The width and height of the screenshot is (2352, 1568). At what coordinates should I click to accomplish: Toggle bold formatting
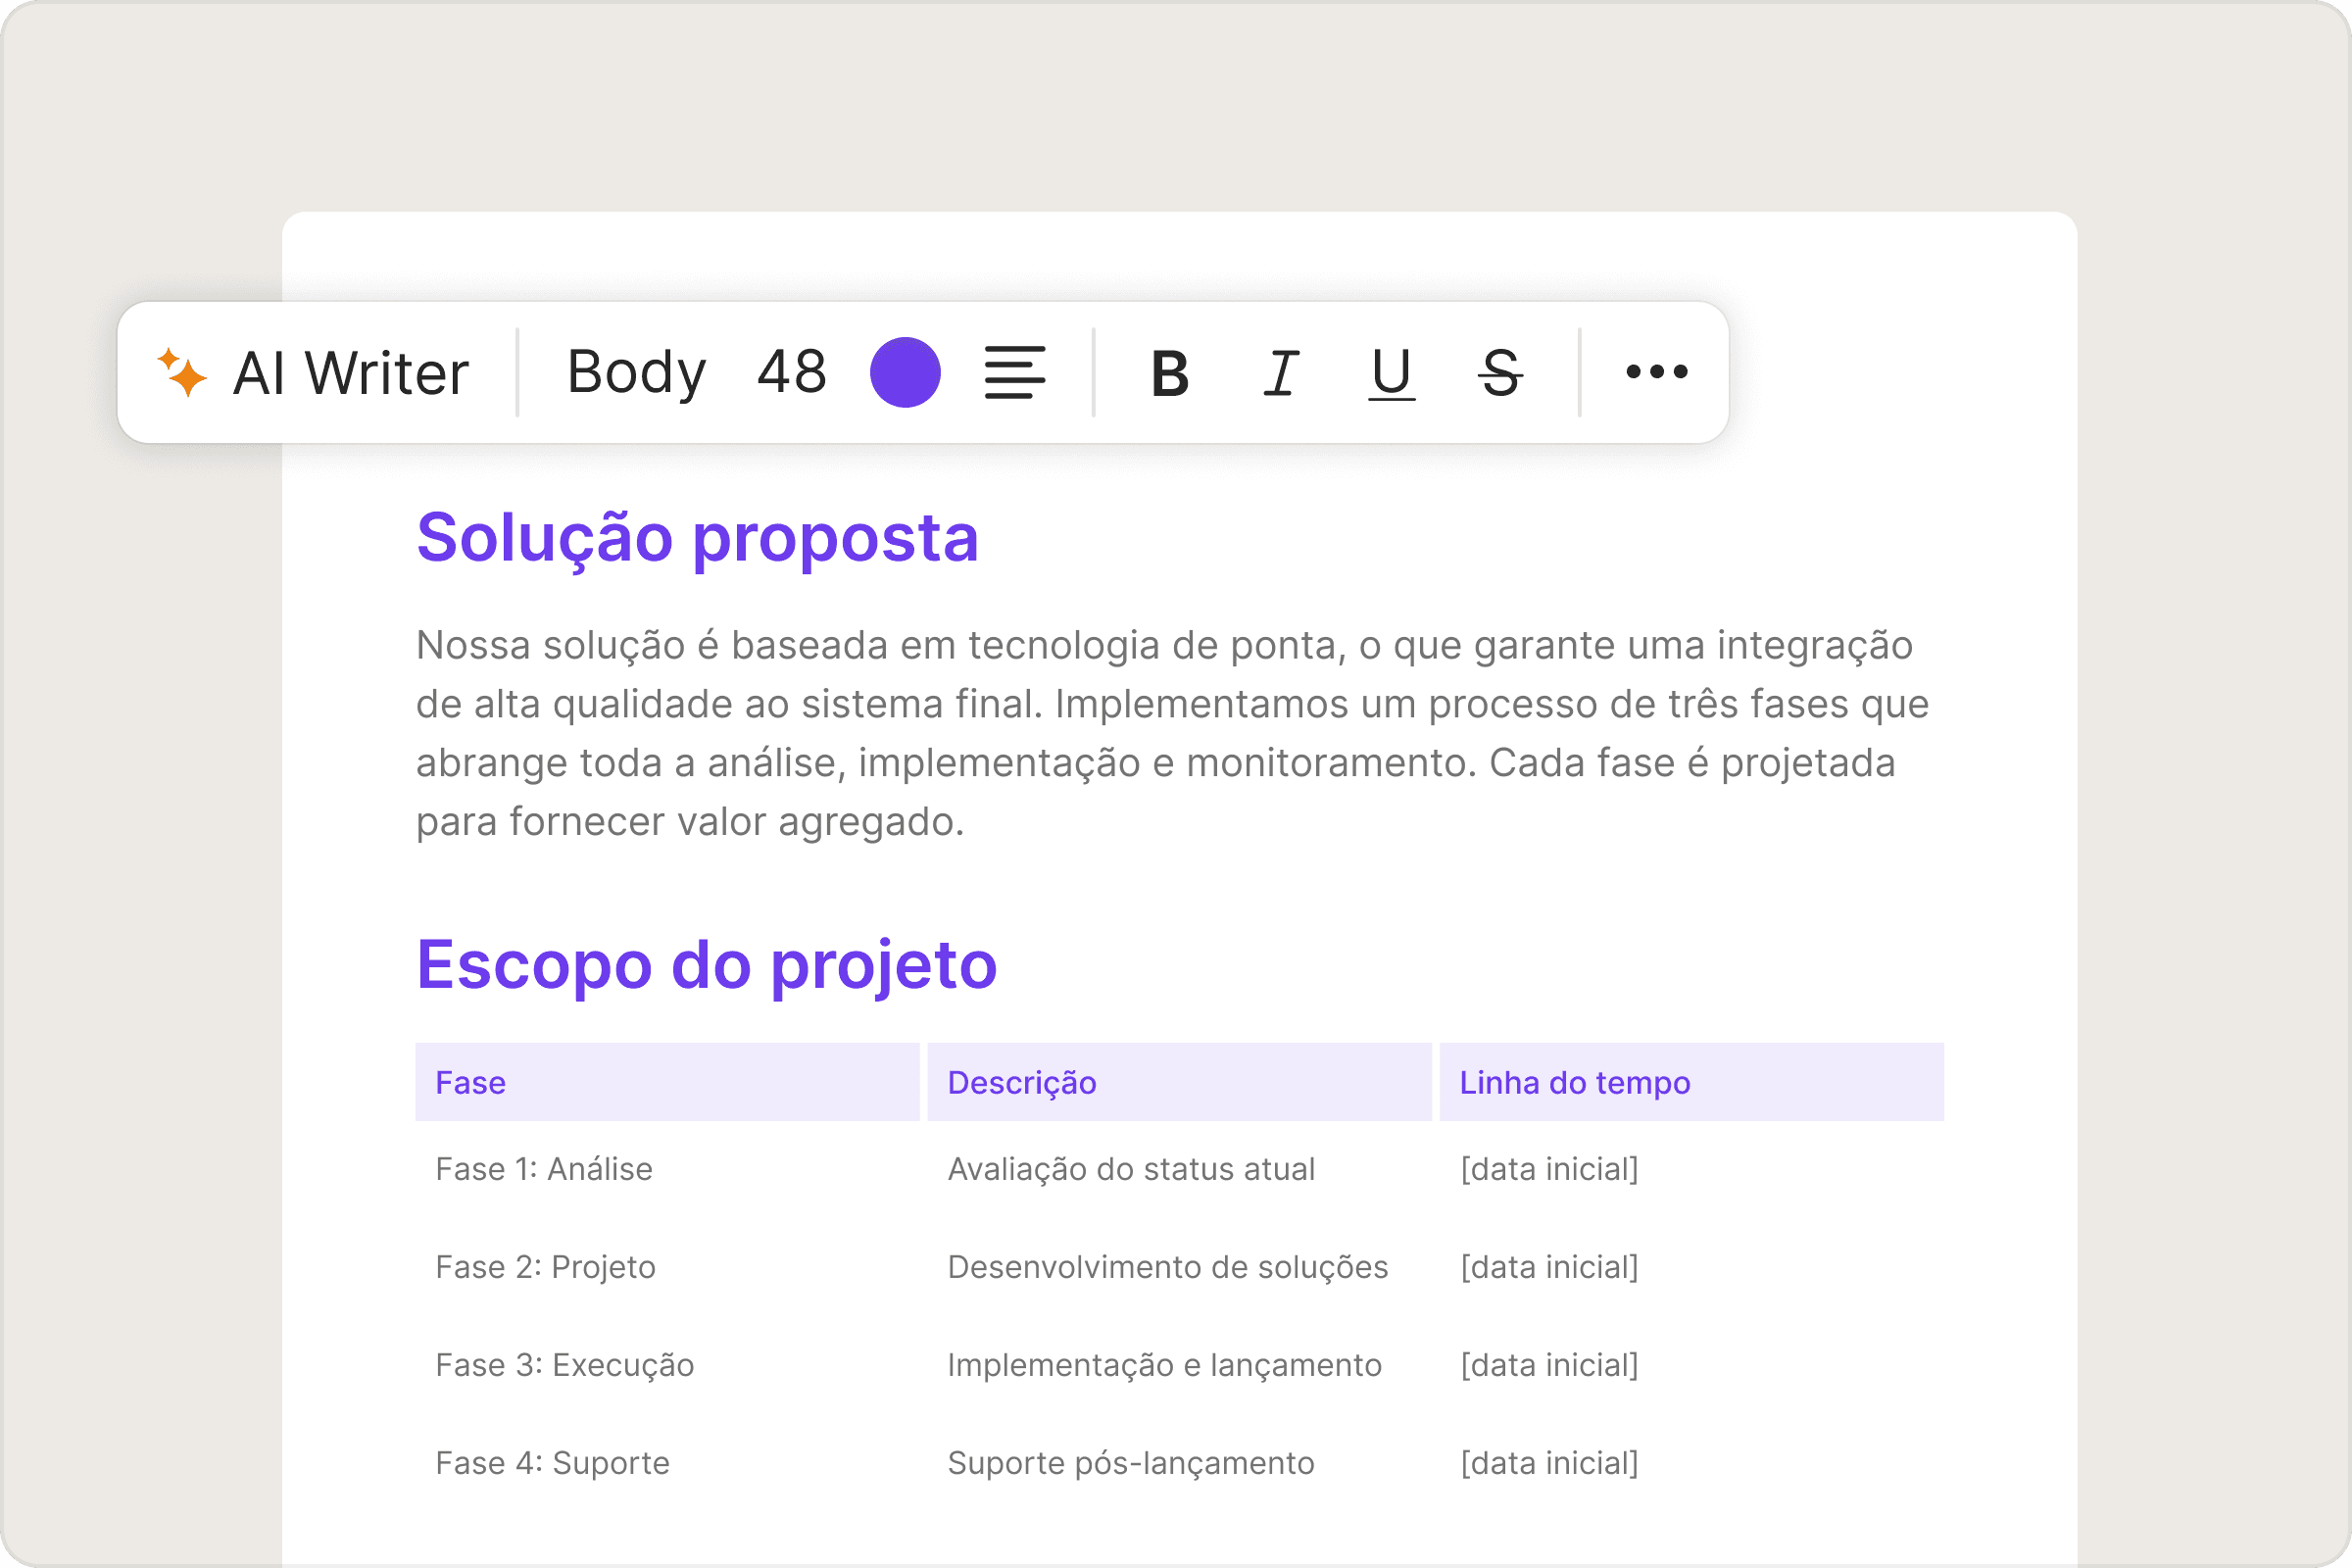point(1170,374)
